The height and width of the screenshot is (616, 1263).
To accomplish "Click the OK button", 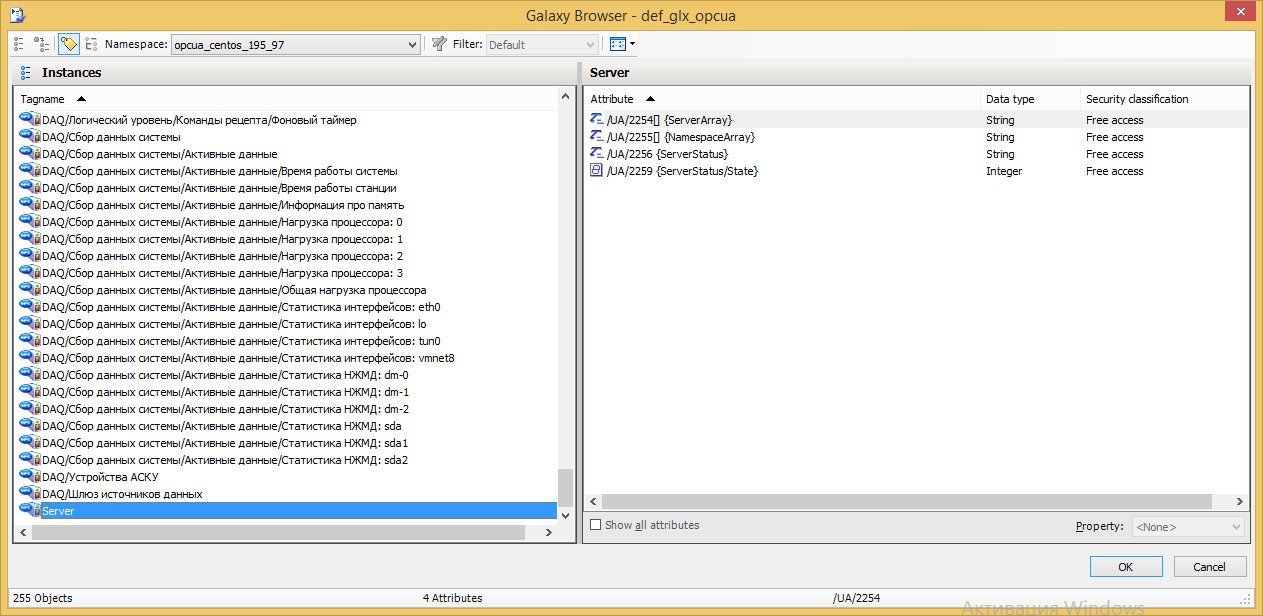I will pyautogui.click(x=1125, y=567).
